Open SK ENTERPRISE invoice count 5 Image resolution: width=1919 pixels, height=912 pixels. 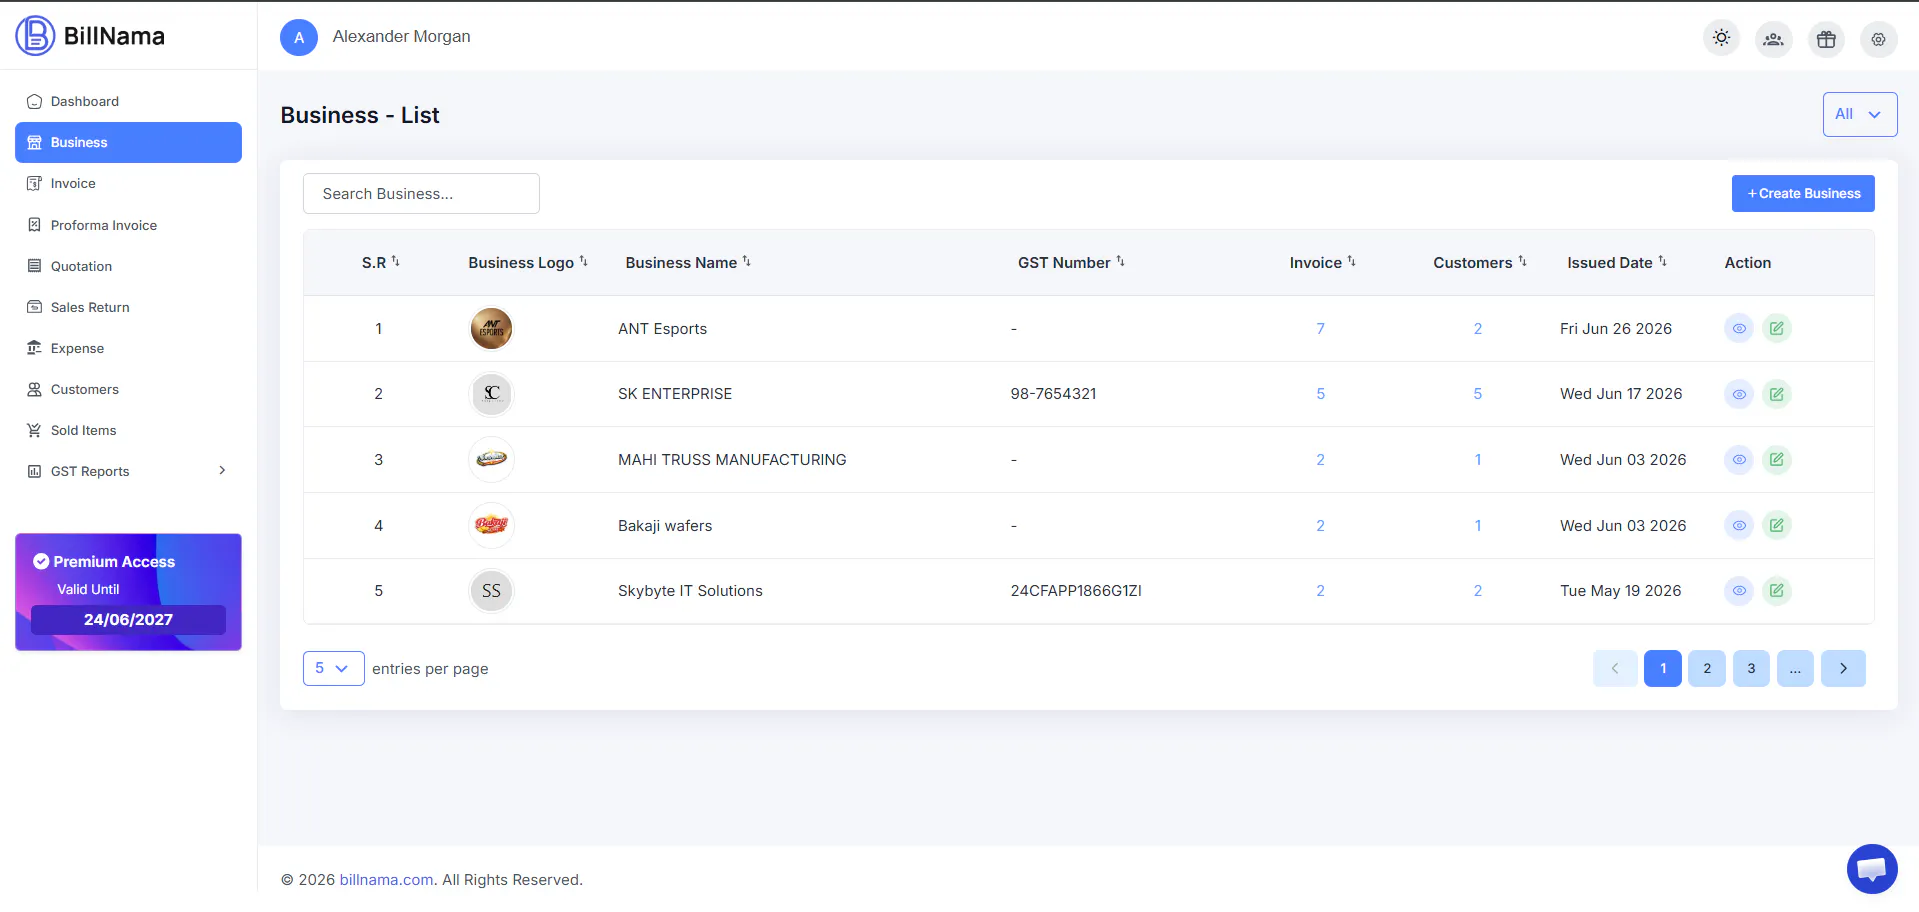[x=1320, y=394]
